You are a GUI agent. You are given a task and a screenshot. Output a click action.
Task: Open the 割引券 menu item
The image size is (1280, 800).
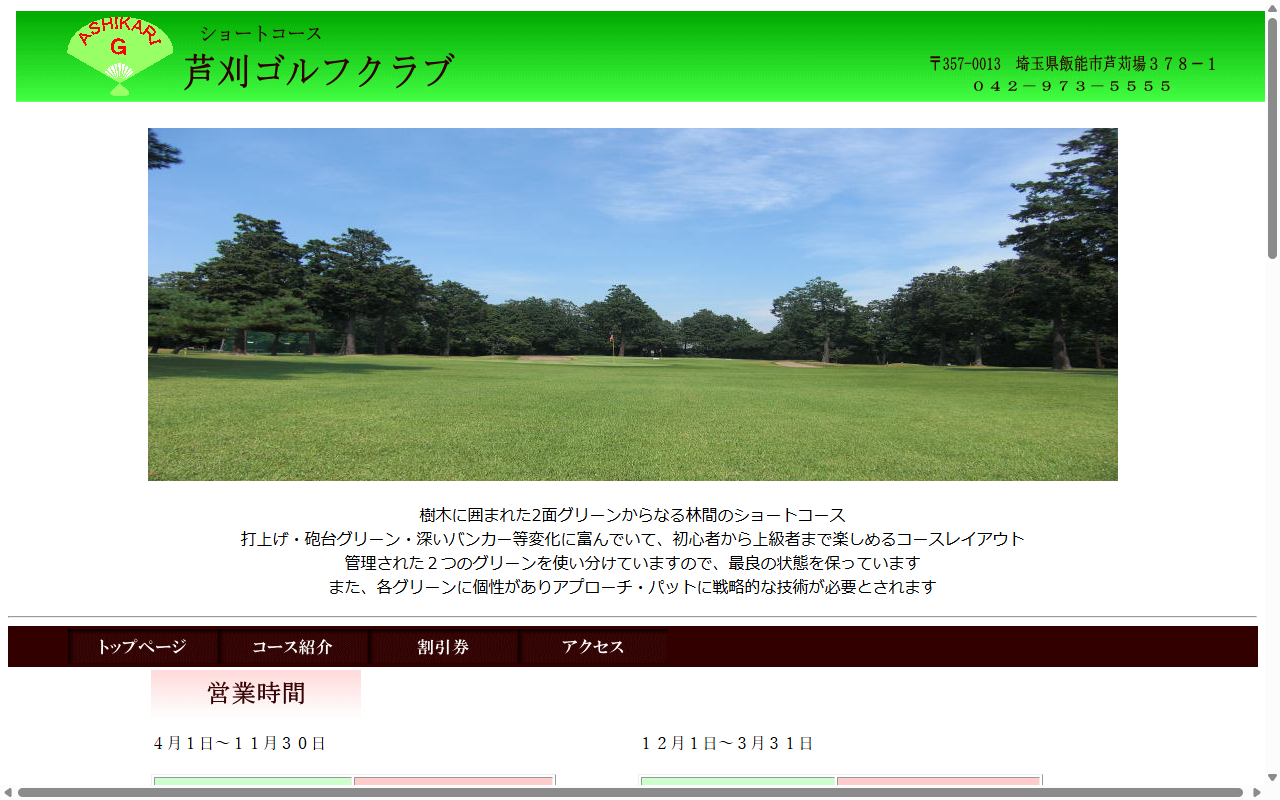443,647
